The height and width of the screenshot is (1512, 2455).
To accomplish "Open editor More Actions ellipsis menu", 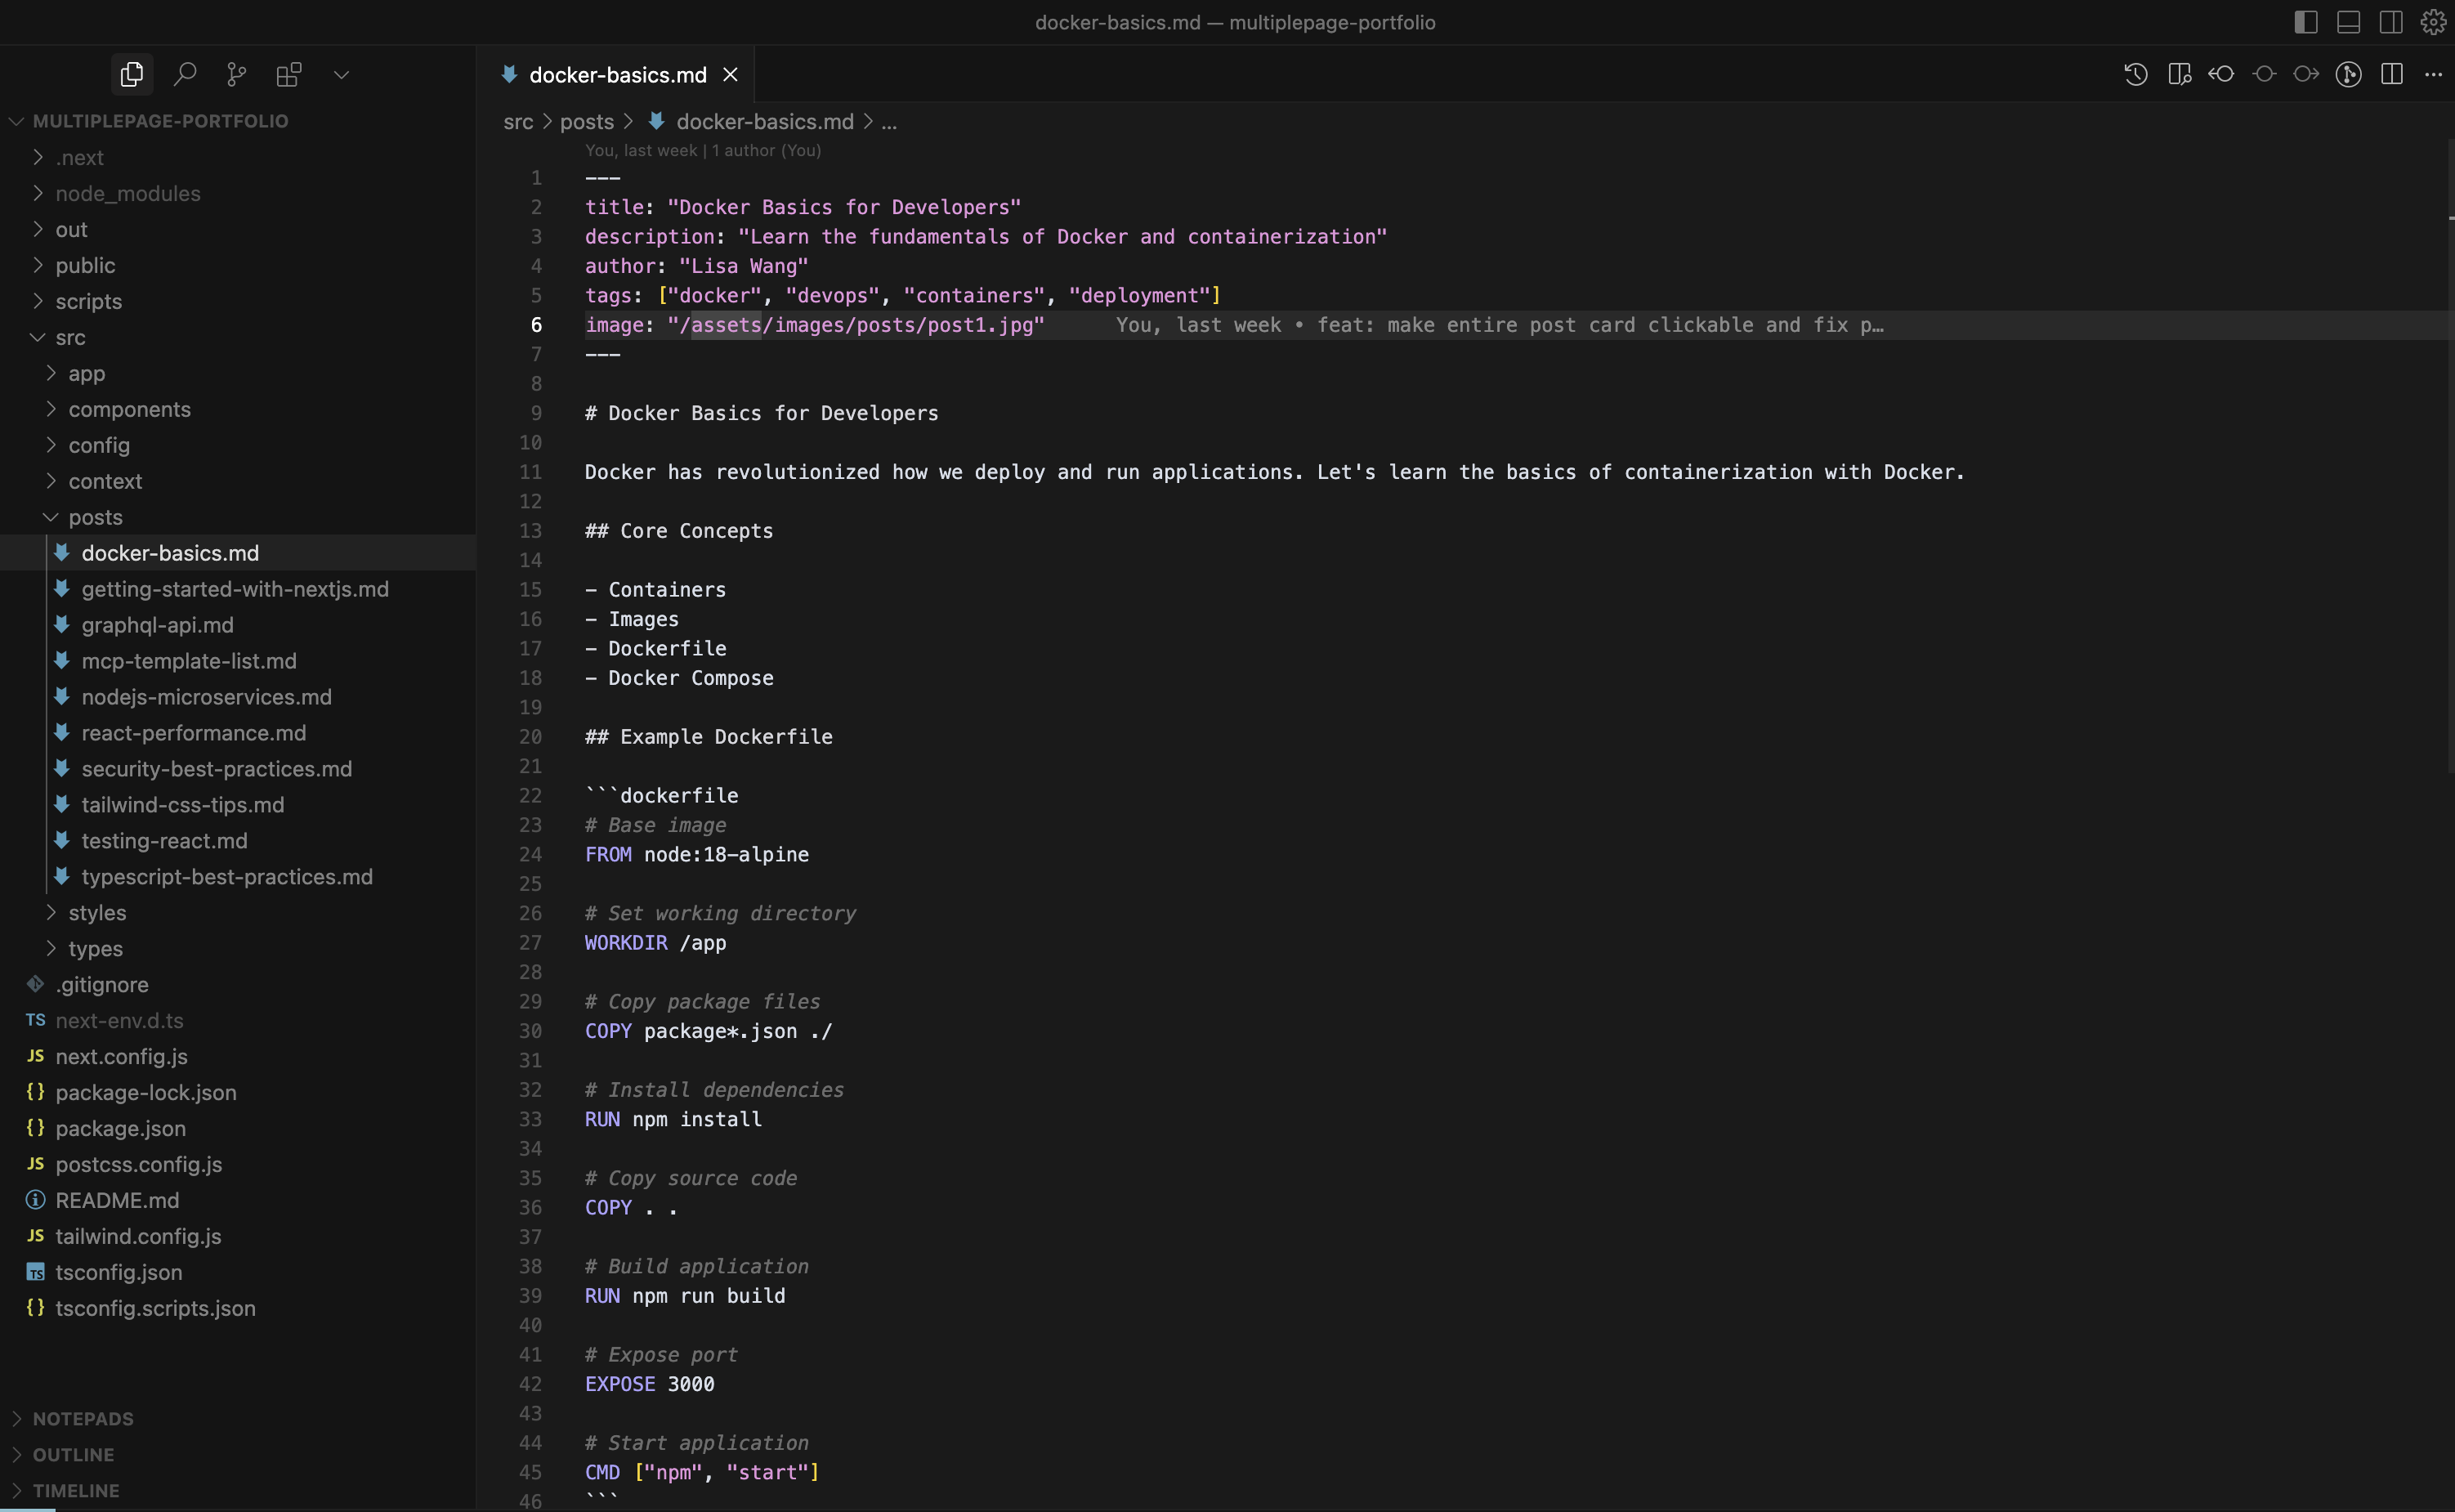I will (2434, 74).
